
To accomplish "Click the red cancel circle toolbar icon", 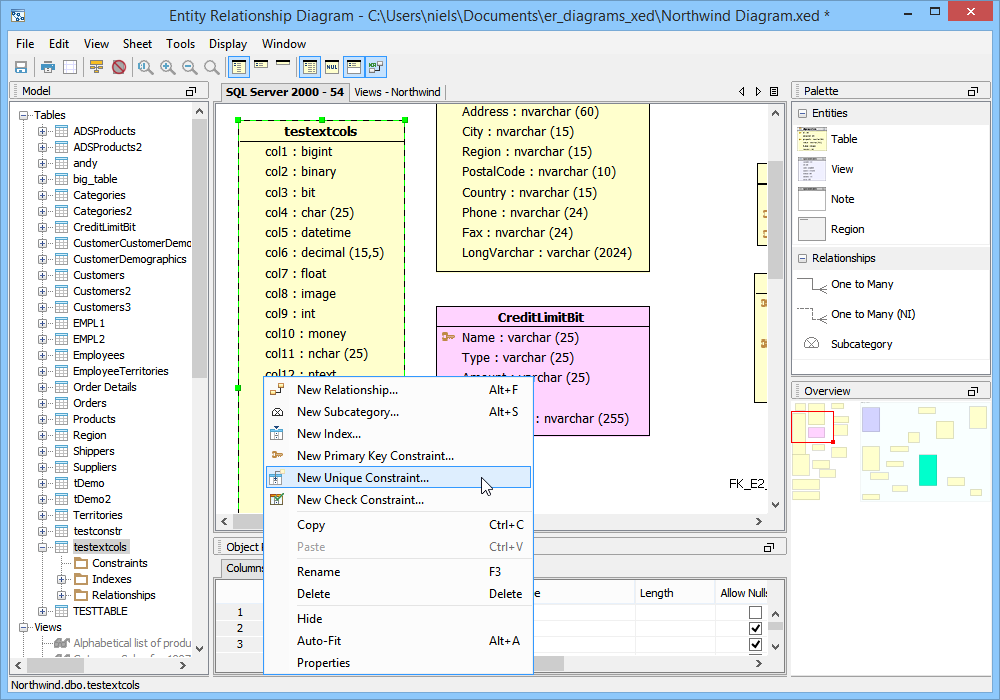I will pyautogui.click(x=119, y=67).
